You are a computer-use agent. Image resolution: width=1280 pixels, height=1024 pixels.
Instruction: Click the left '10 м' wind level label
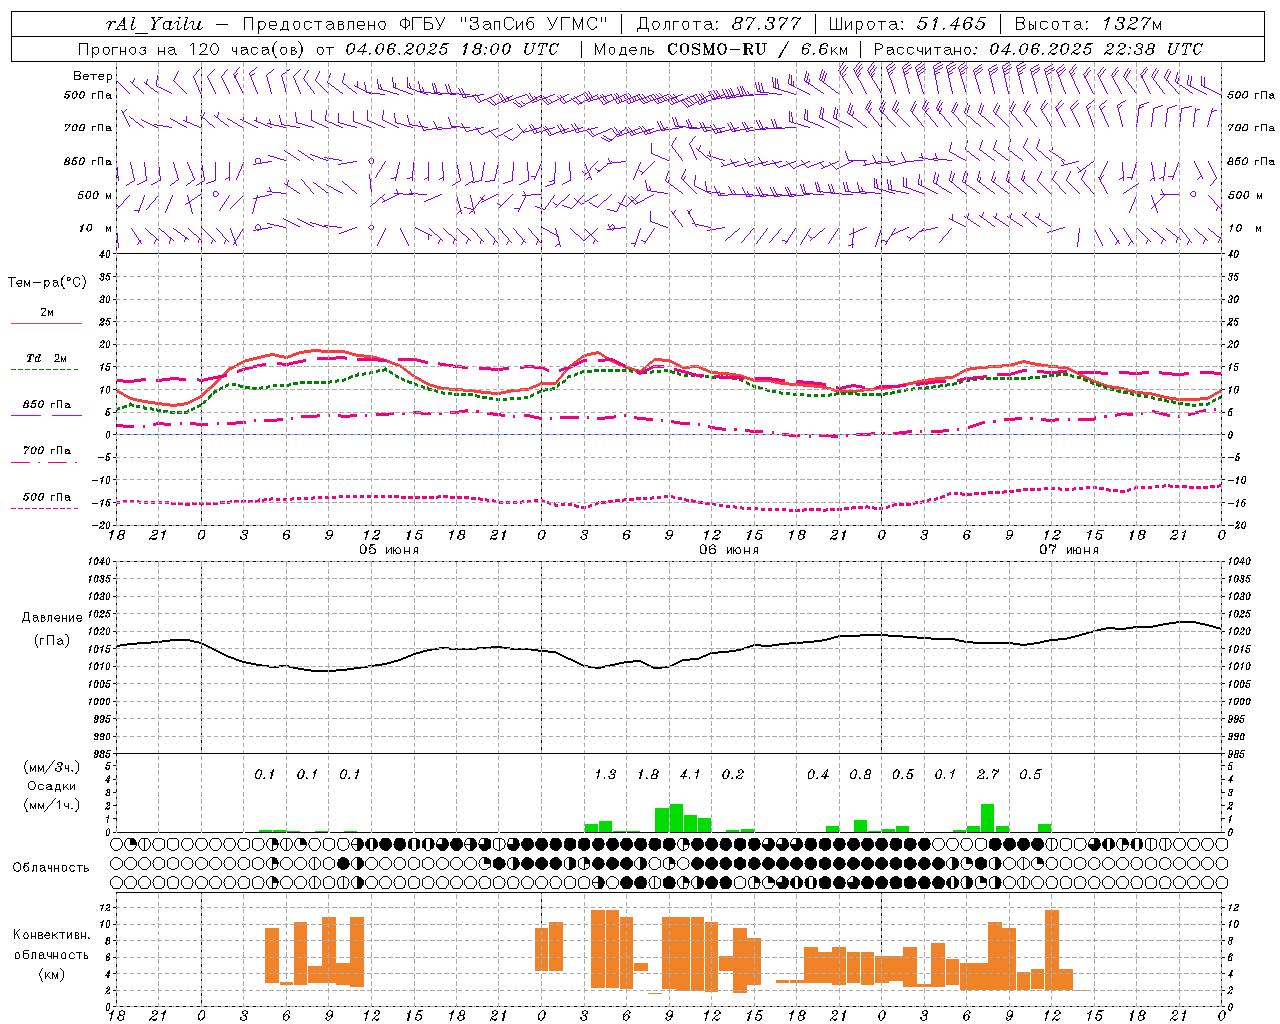pyautogui.click(x=96, y=228)
